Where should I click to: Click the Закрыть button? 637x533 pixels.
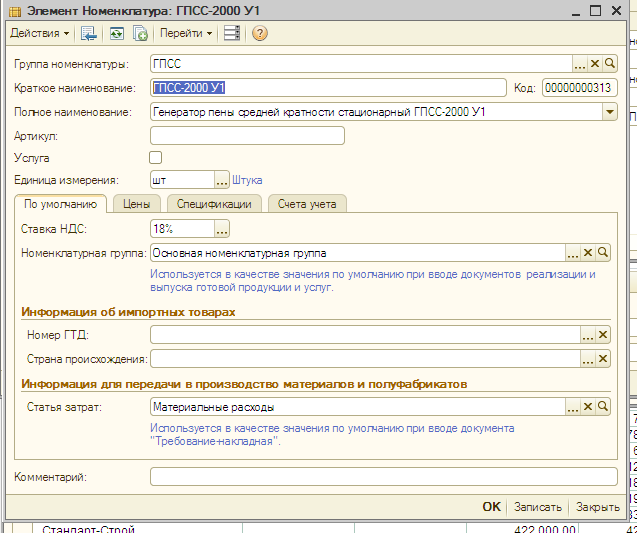(598, 507)
